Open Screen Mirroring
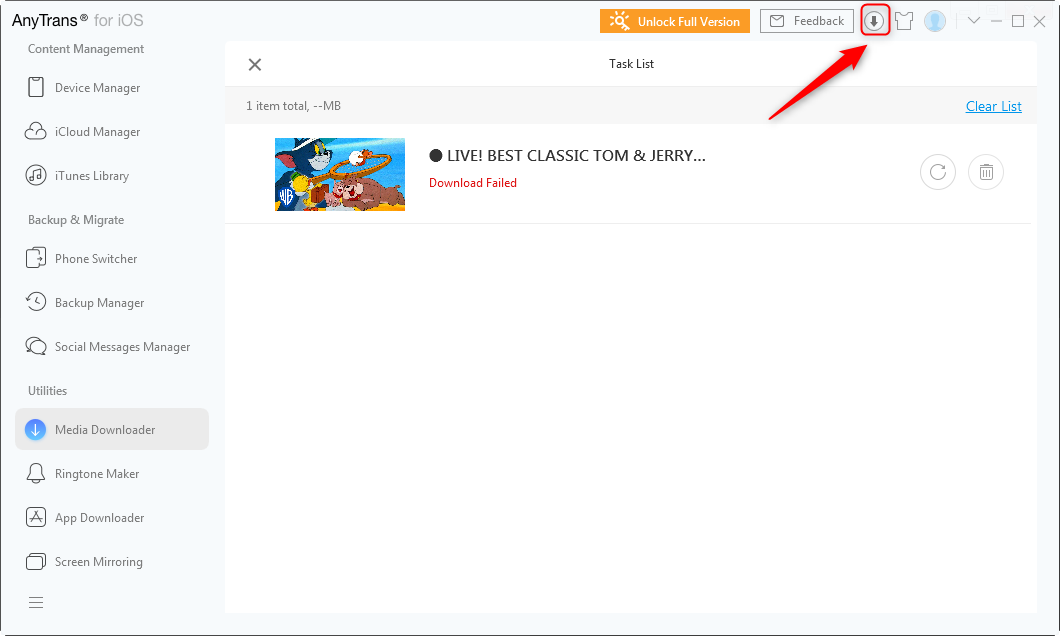 (98, 562)
